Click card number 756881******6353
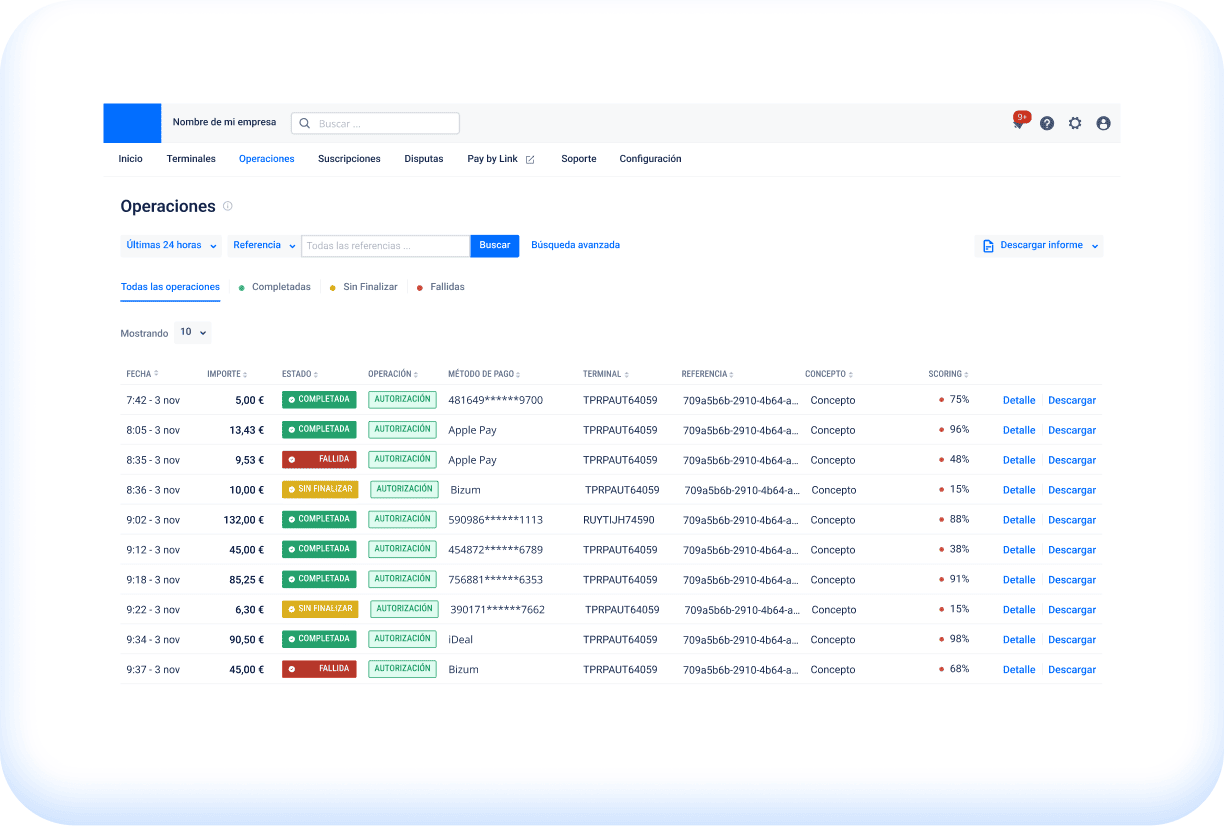Screen dimensions: 1224x826 495,580
